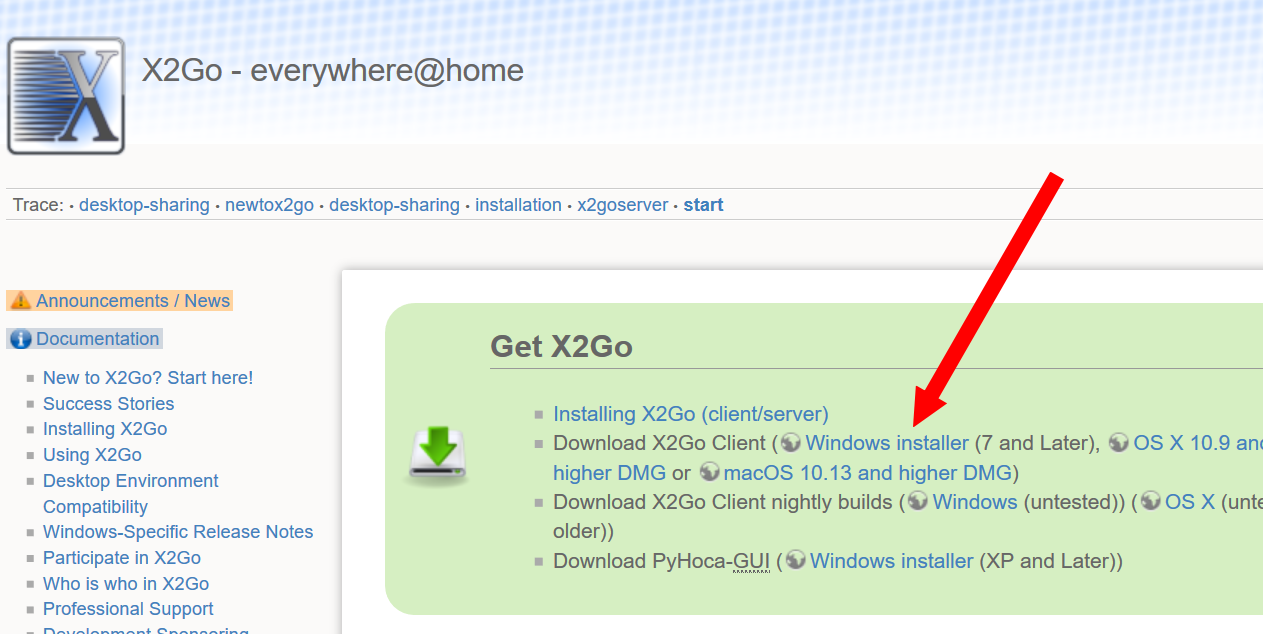1263x634 pixels.
Task: Click the info icon beside Documentation
Action: pos(21,339)
